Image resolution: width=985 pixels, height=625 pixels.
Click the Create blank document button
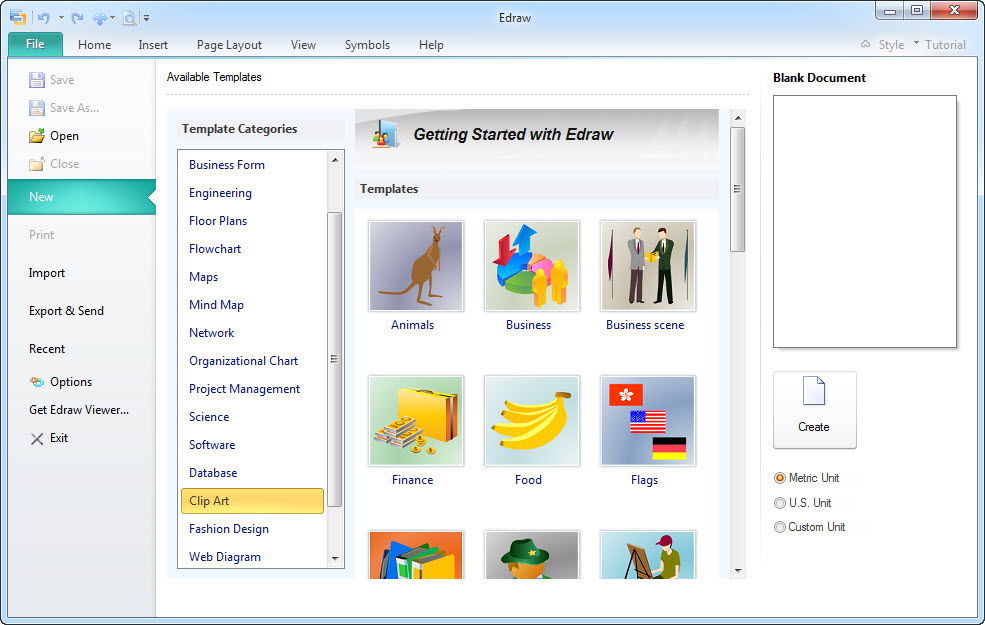814,410
